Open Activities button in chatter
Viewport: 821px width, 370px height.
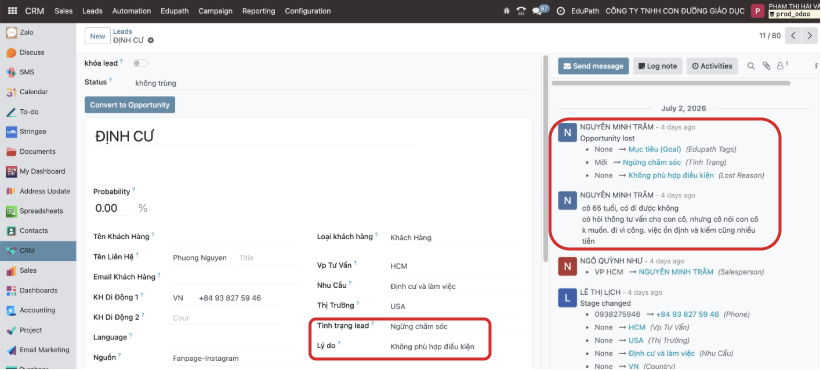712,66
